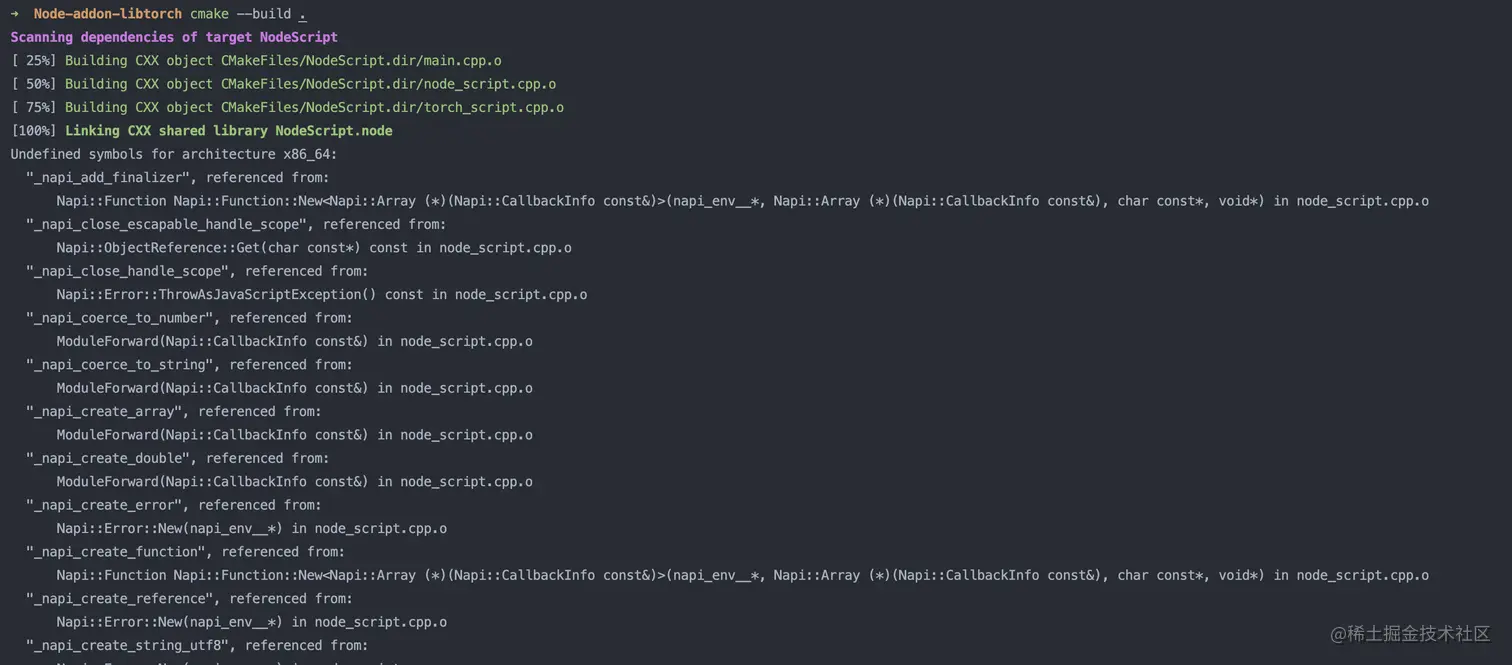Click the Napi::Error::ThrowAsJavaScriptException reference line
The image size is (1512, 665).
[321, 294]
